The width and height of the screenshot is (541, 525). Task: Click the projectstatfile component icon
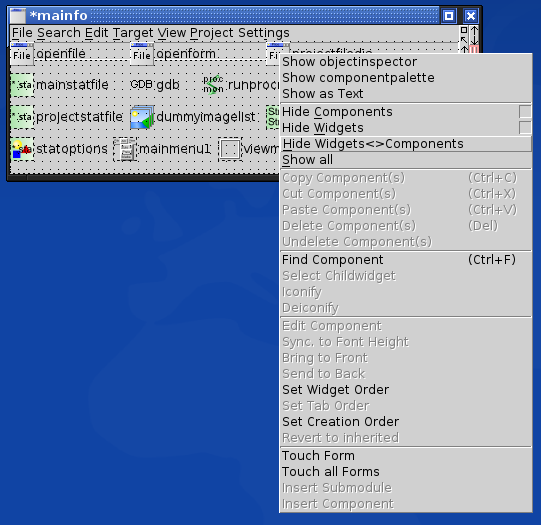(x=22, y=117)
